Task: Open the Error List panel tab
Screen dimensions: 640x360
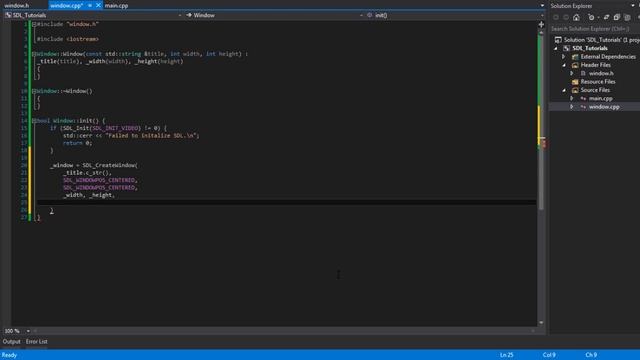Action: pyautogui.click(x=37, y=342)
